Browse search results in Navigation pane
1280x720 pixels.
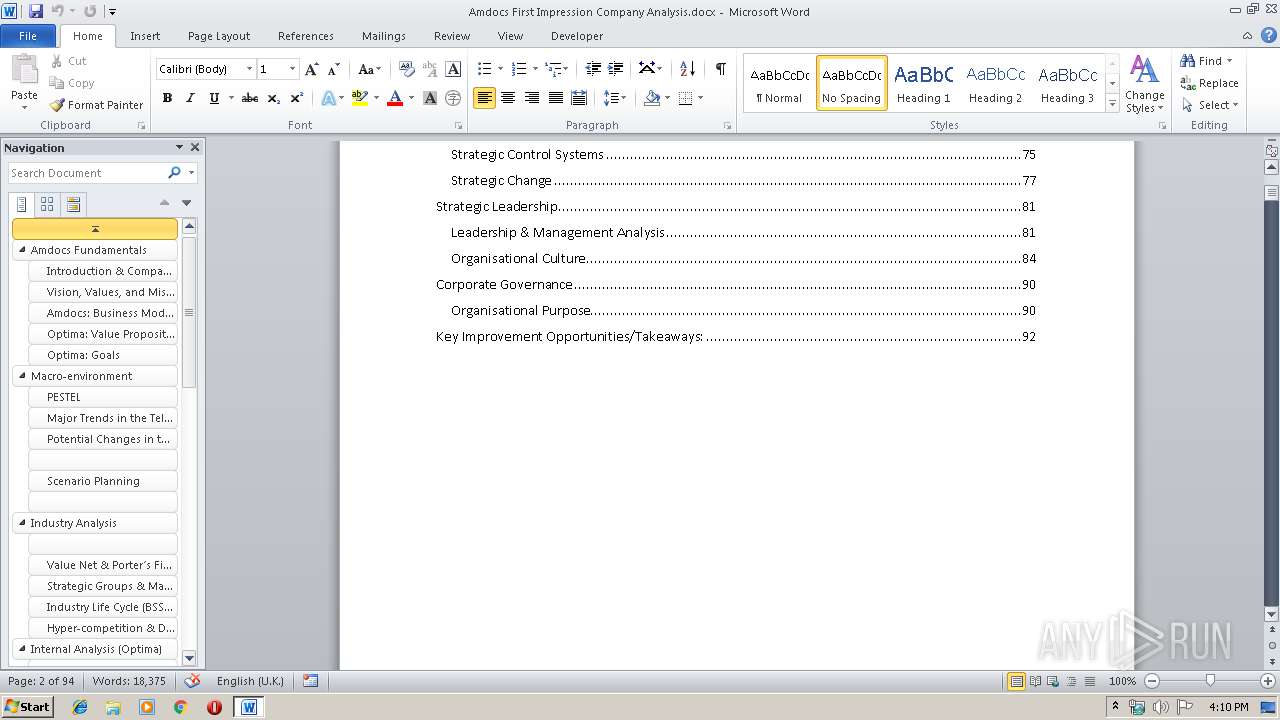73,204
